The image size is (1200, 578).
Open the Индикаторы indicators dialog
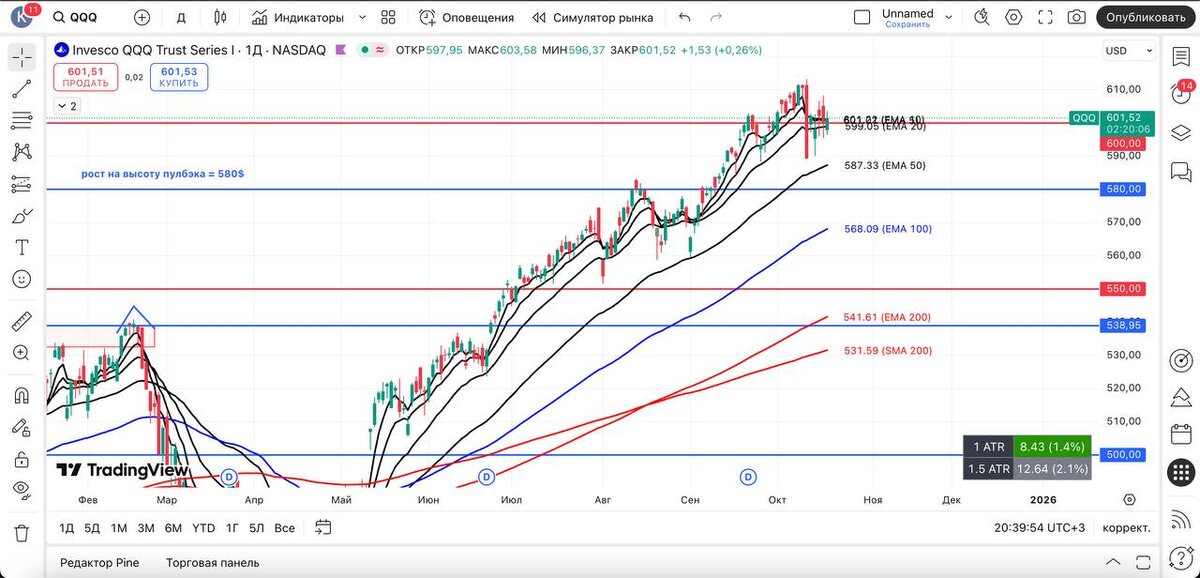coord(298,17)
